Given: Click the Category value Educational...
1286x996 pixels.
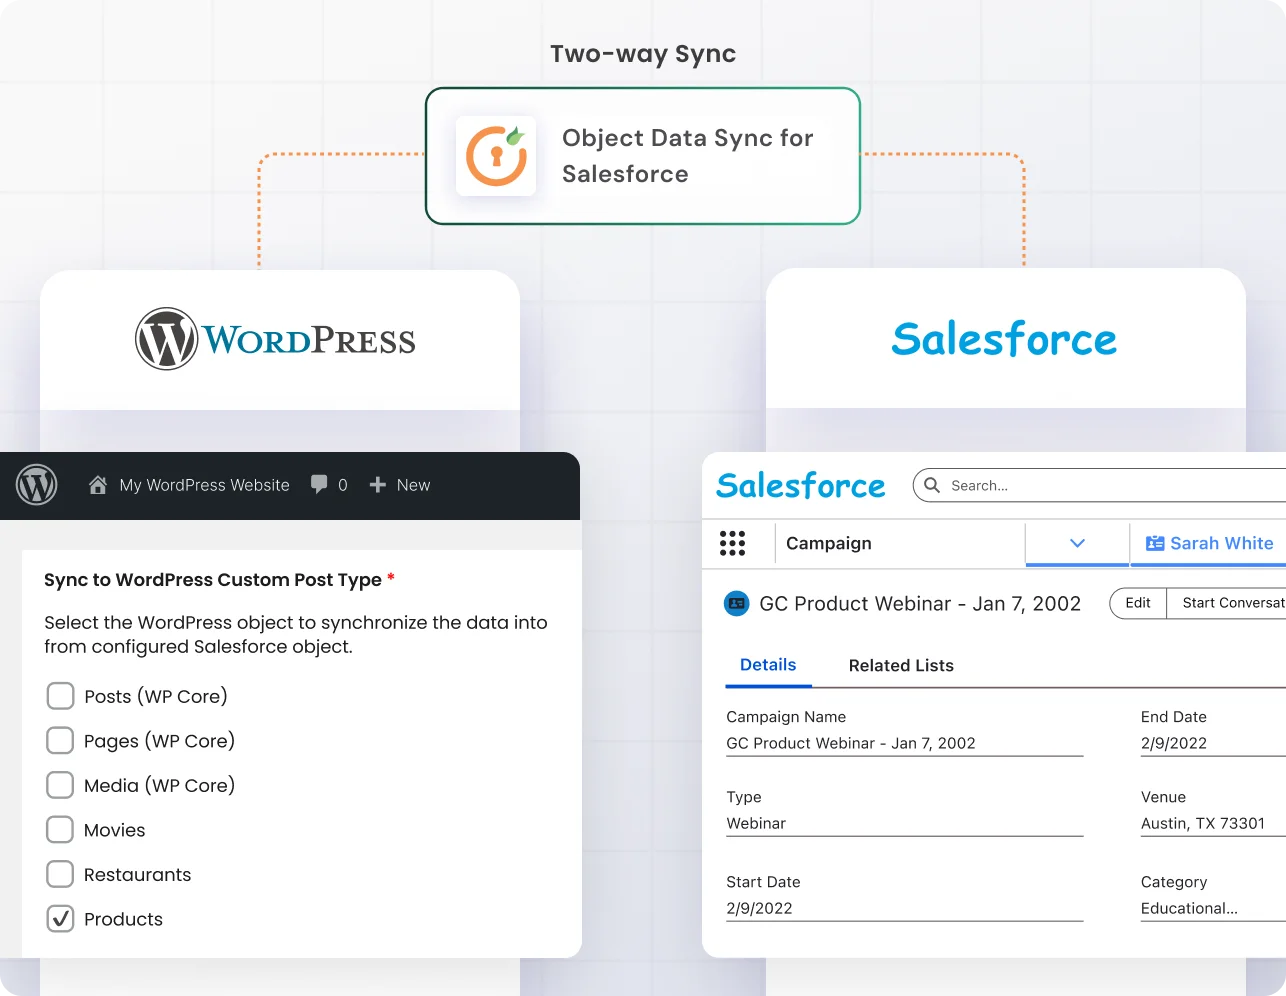Looking at the screenshot, I should 1189,908.
